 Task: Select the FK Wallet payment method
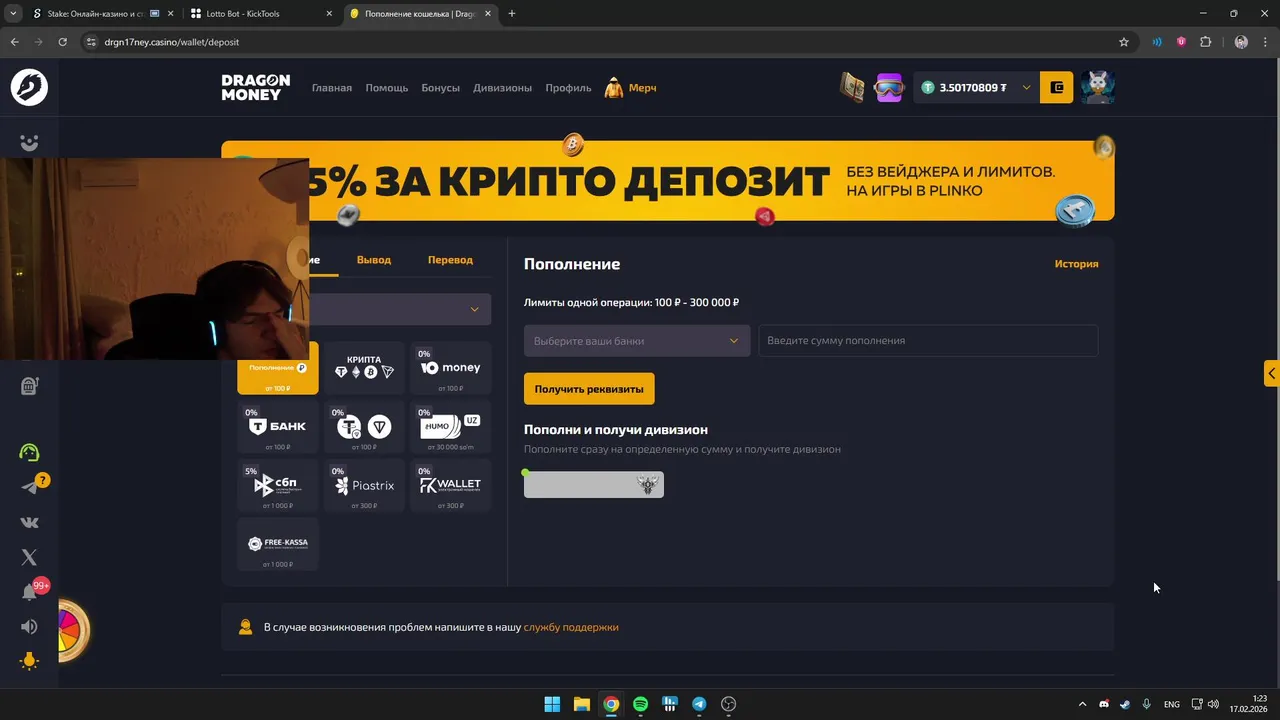coord(450,485)
